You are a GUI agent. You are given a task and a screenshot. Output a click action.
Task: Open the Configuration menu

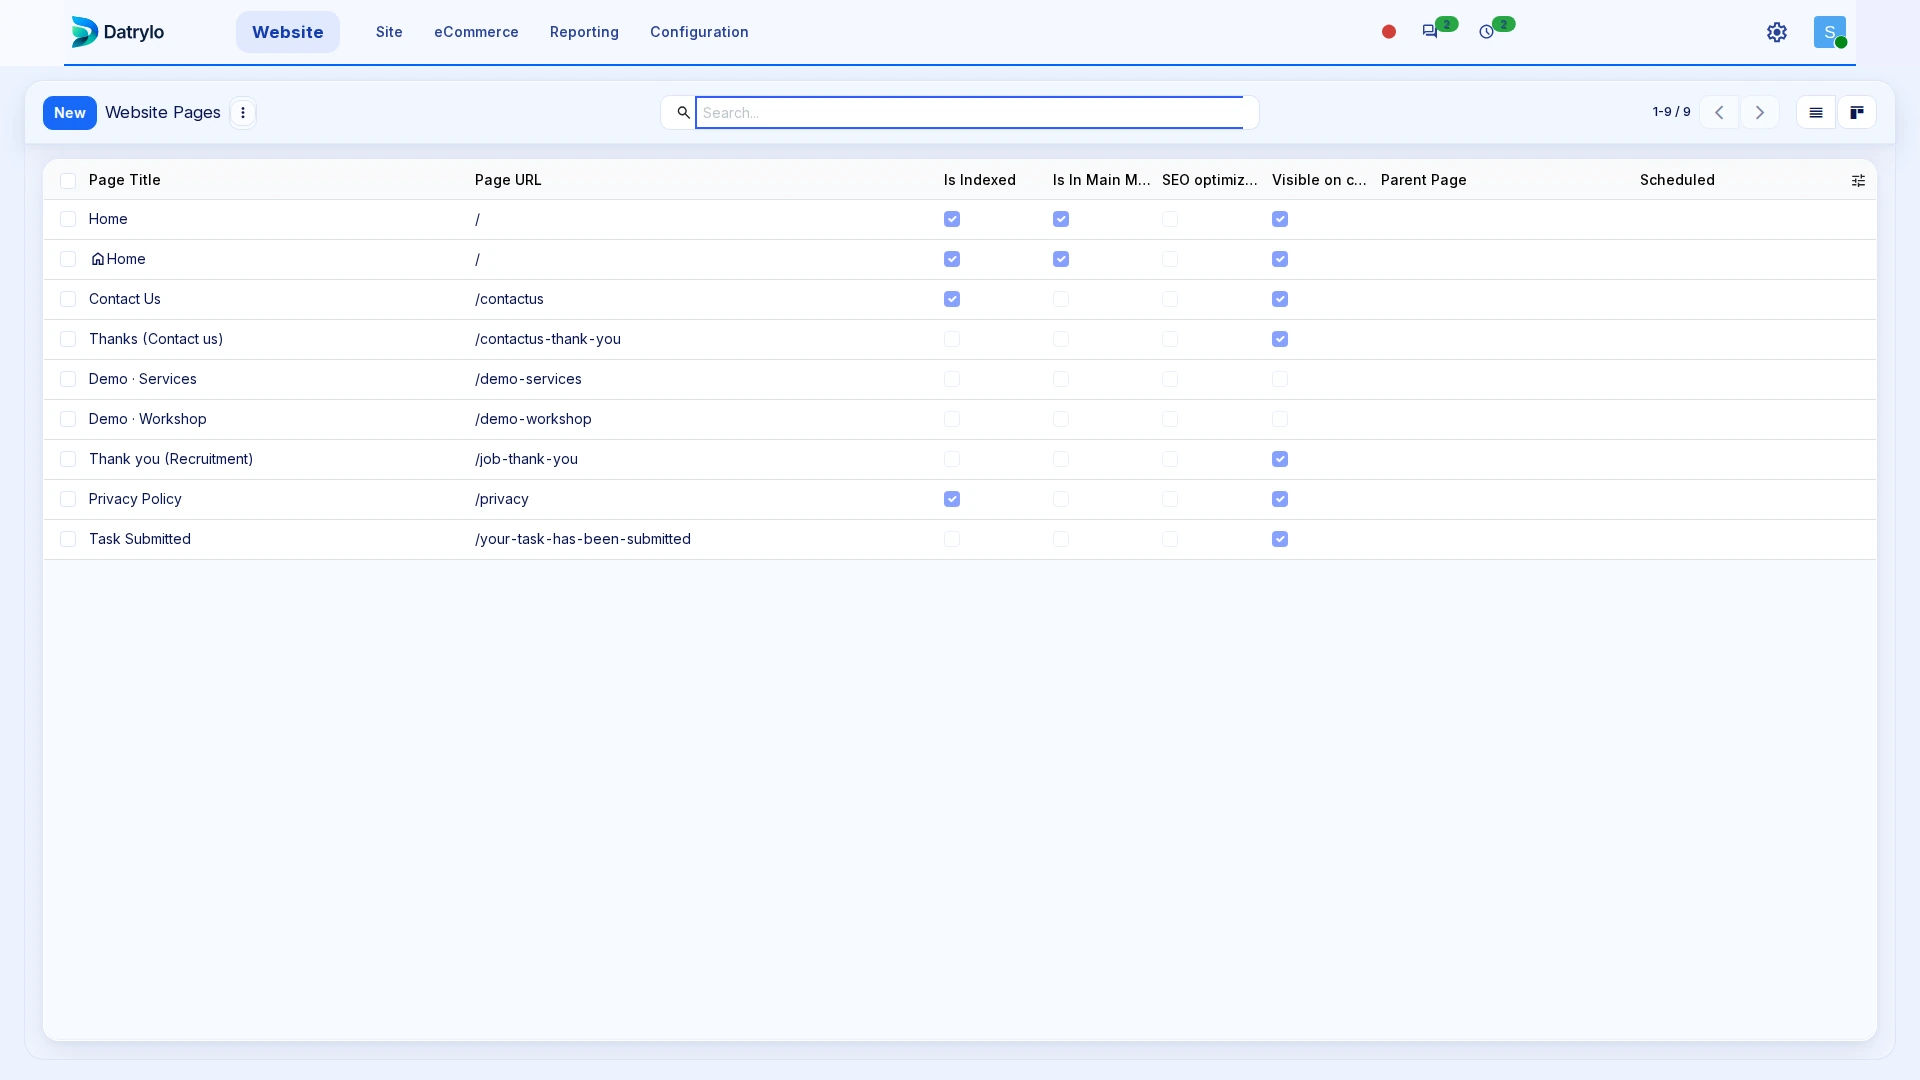[699, 32]
